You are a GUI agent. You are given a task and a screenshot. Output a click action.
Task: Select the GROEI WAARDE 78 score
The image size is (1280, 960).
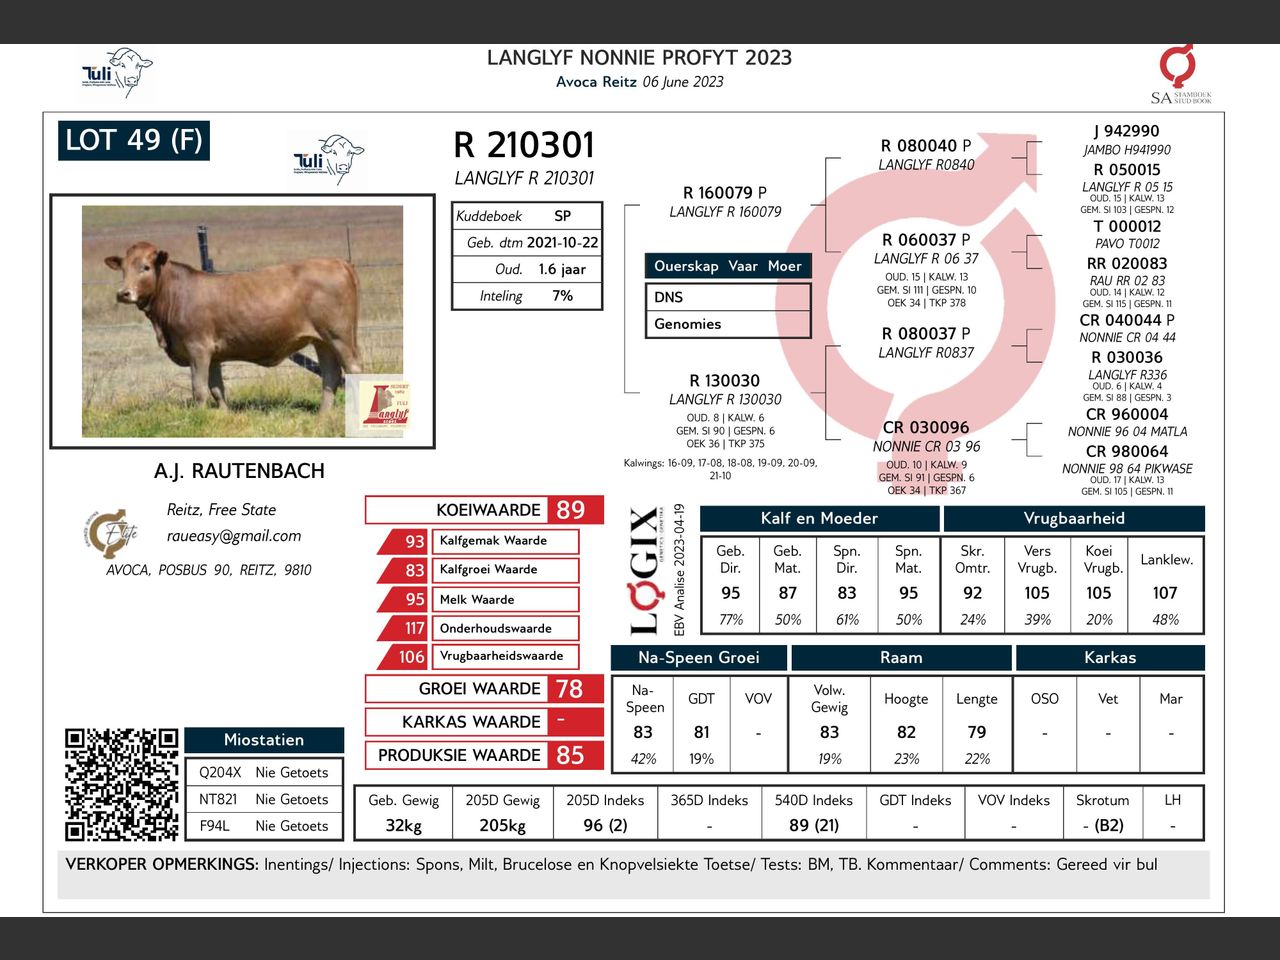[484, 689]
